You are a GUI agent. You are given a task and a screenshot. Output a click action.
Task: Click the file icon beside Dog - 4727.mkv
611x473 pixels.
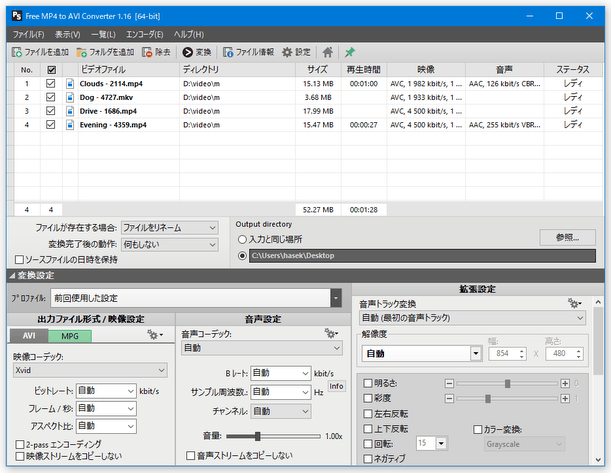pyautogui.click(x=70, y=97)
